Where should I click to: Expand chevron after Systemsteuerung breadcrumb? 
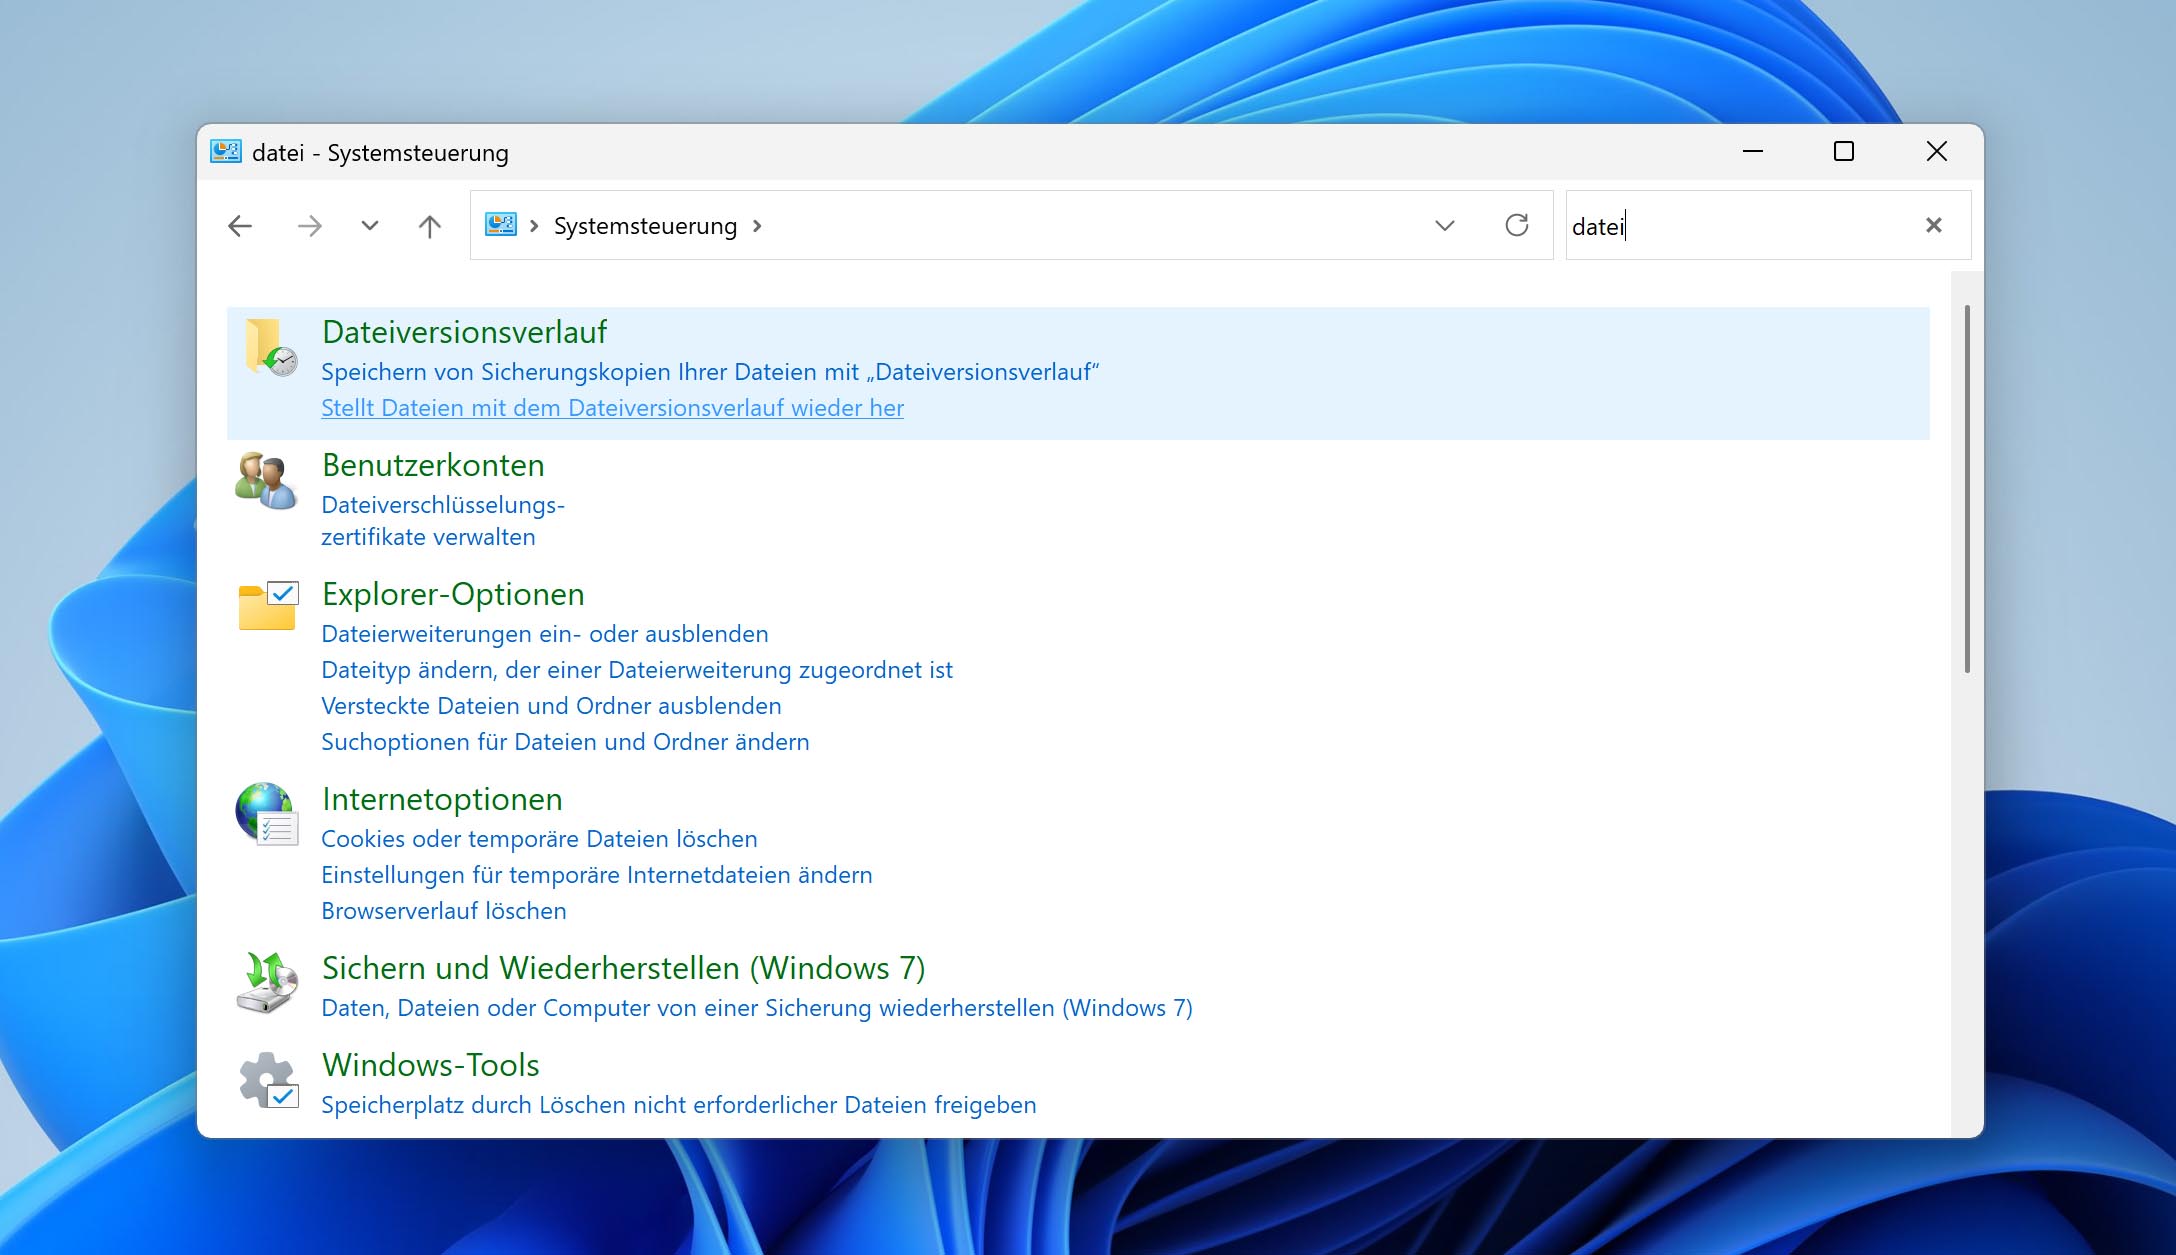pos(757,226)
